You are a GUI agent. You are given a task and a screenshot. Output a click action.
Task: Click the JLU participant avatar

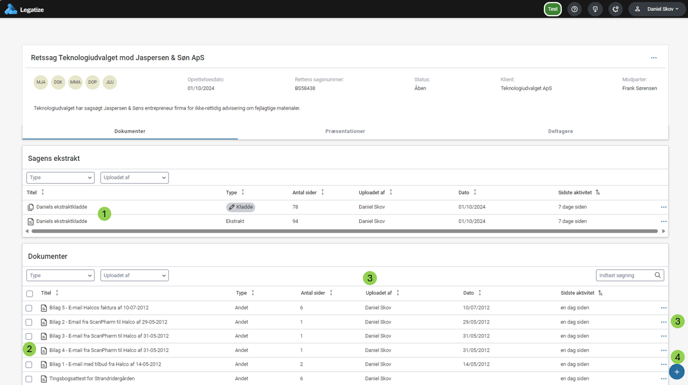[110, 82]
